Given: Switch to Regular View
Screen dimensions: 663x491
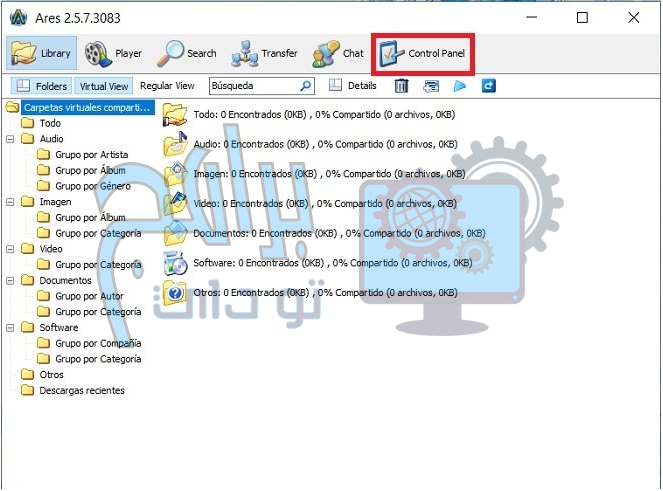Looking at the screenshot, I should click(167, 86).
